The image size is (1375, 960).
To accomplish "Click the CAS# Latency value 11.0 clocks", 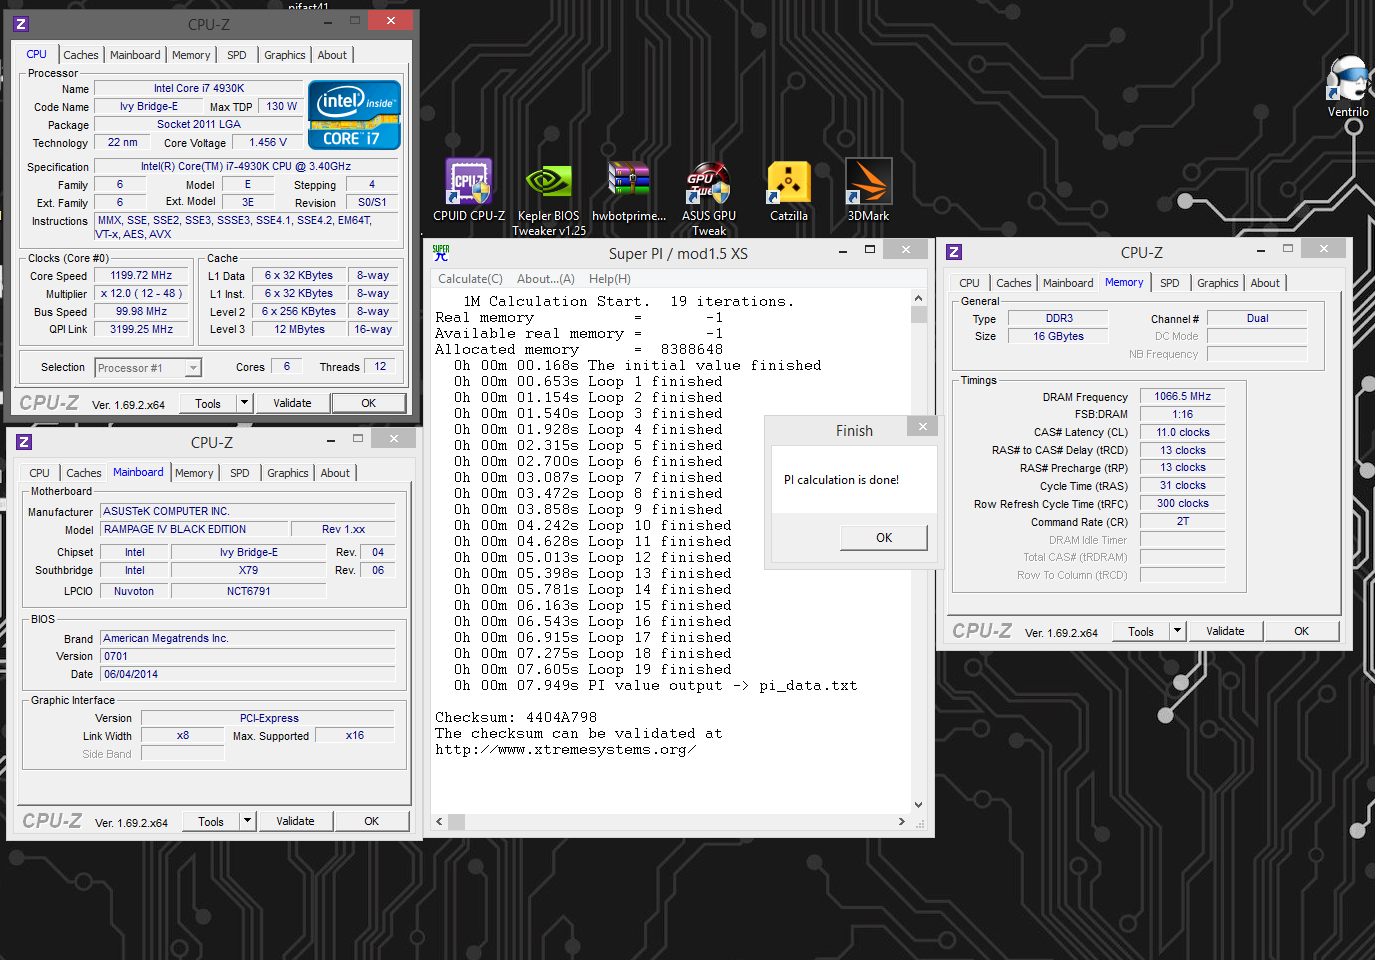I will click(x=1182, y=432).
